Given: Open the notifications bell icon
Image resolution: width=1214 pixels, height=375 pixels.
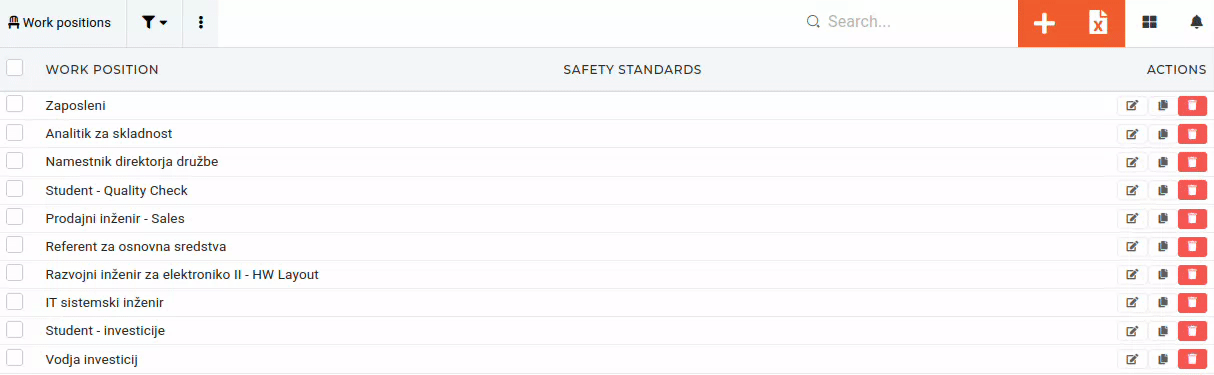Looking at the screenshot, I should pos(1196,22).
